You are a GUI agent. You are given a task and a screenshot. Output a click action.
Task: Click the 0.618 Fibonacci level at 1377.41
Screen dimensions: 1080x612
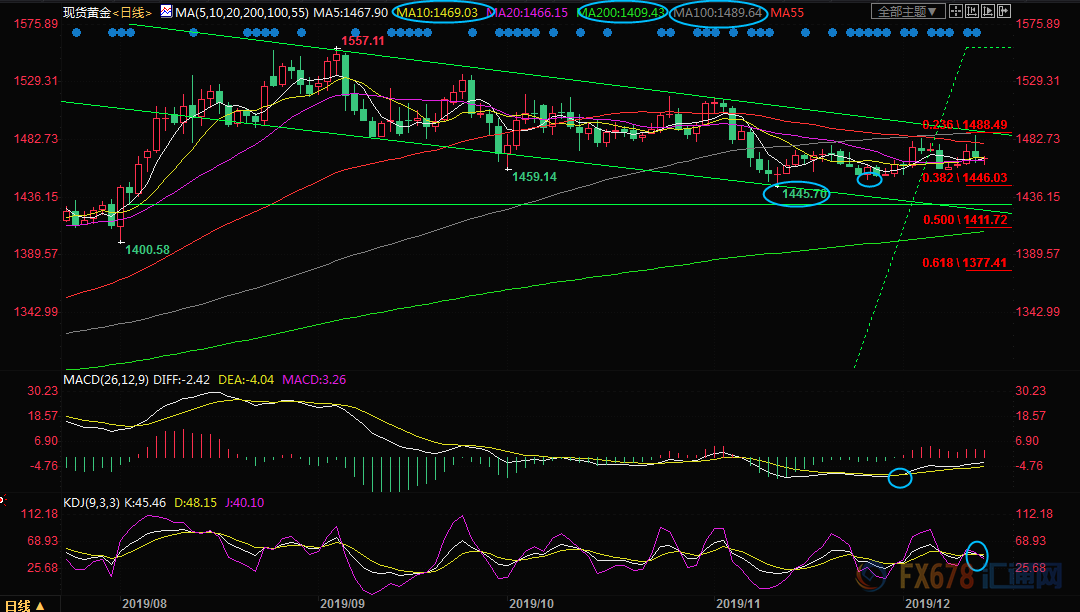click(963, 264)
